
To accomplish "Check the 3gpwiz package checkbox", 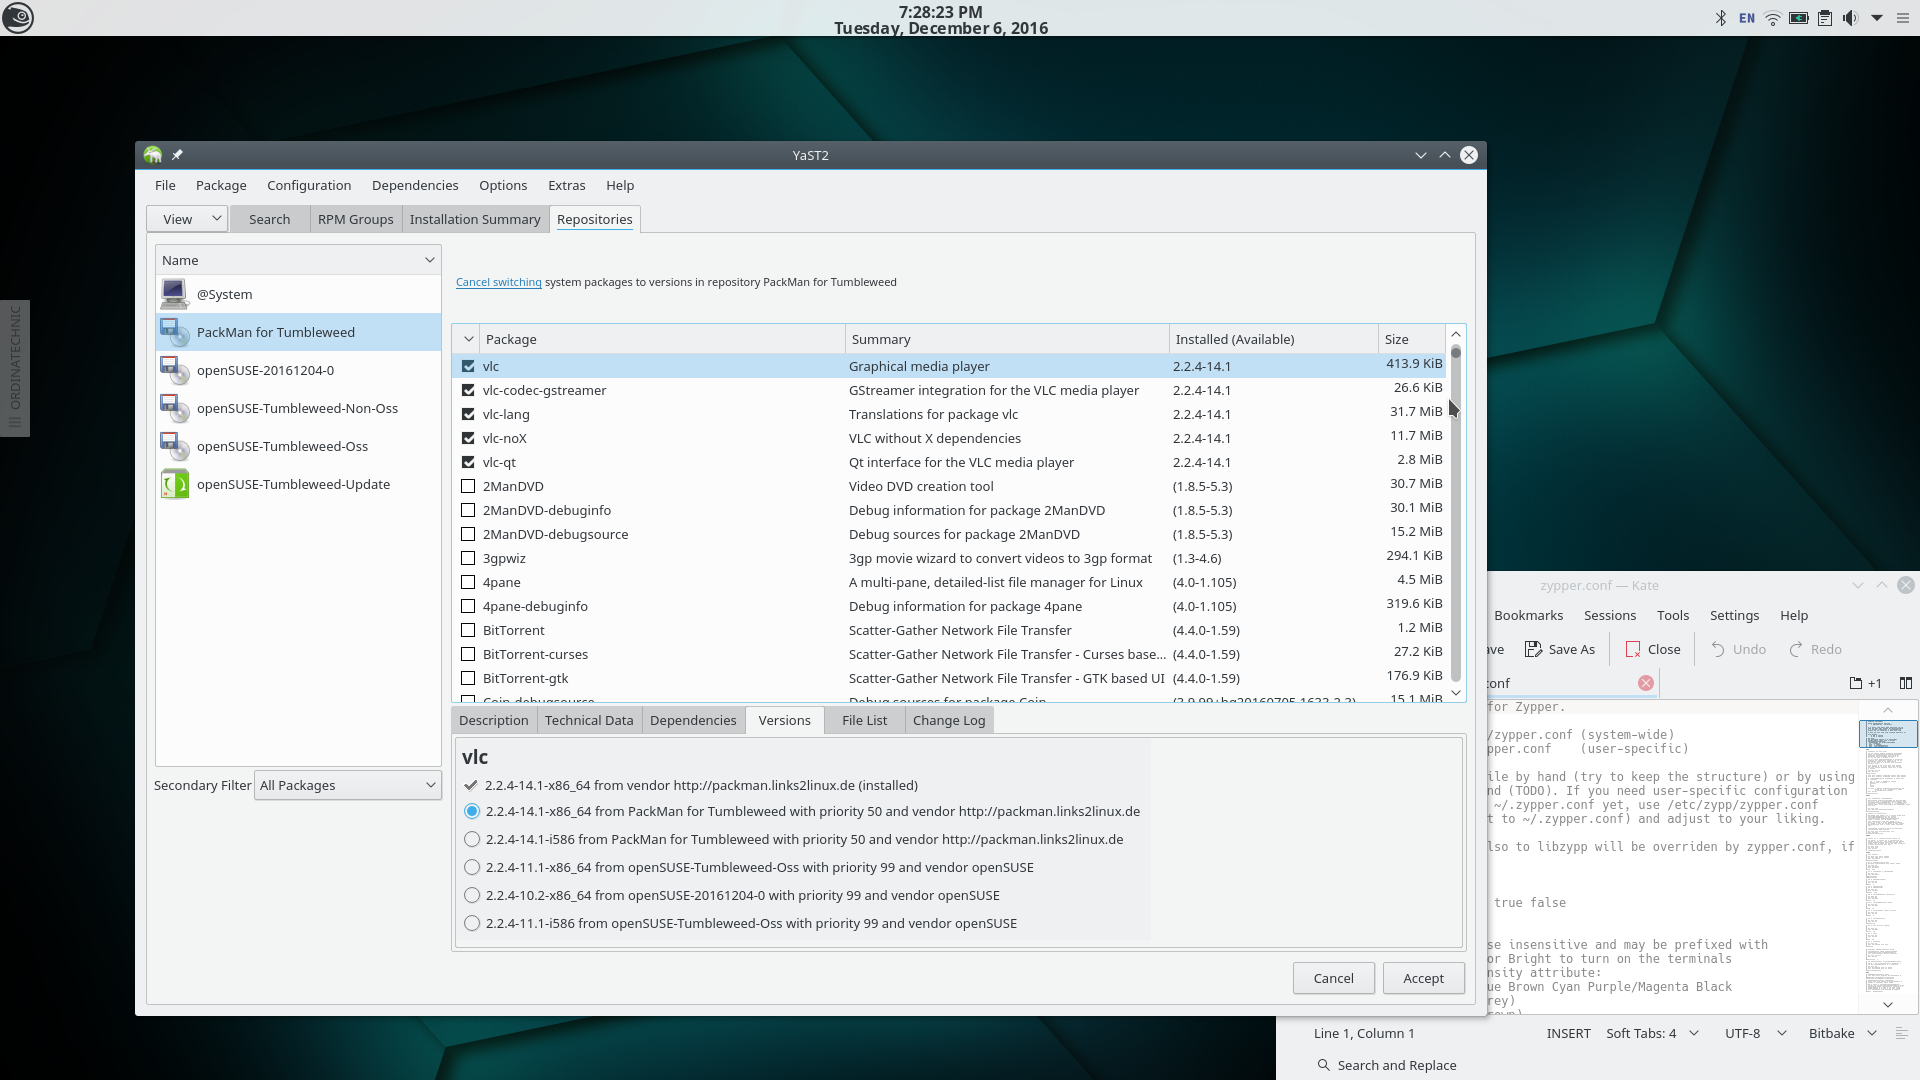I will (468, 558).
